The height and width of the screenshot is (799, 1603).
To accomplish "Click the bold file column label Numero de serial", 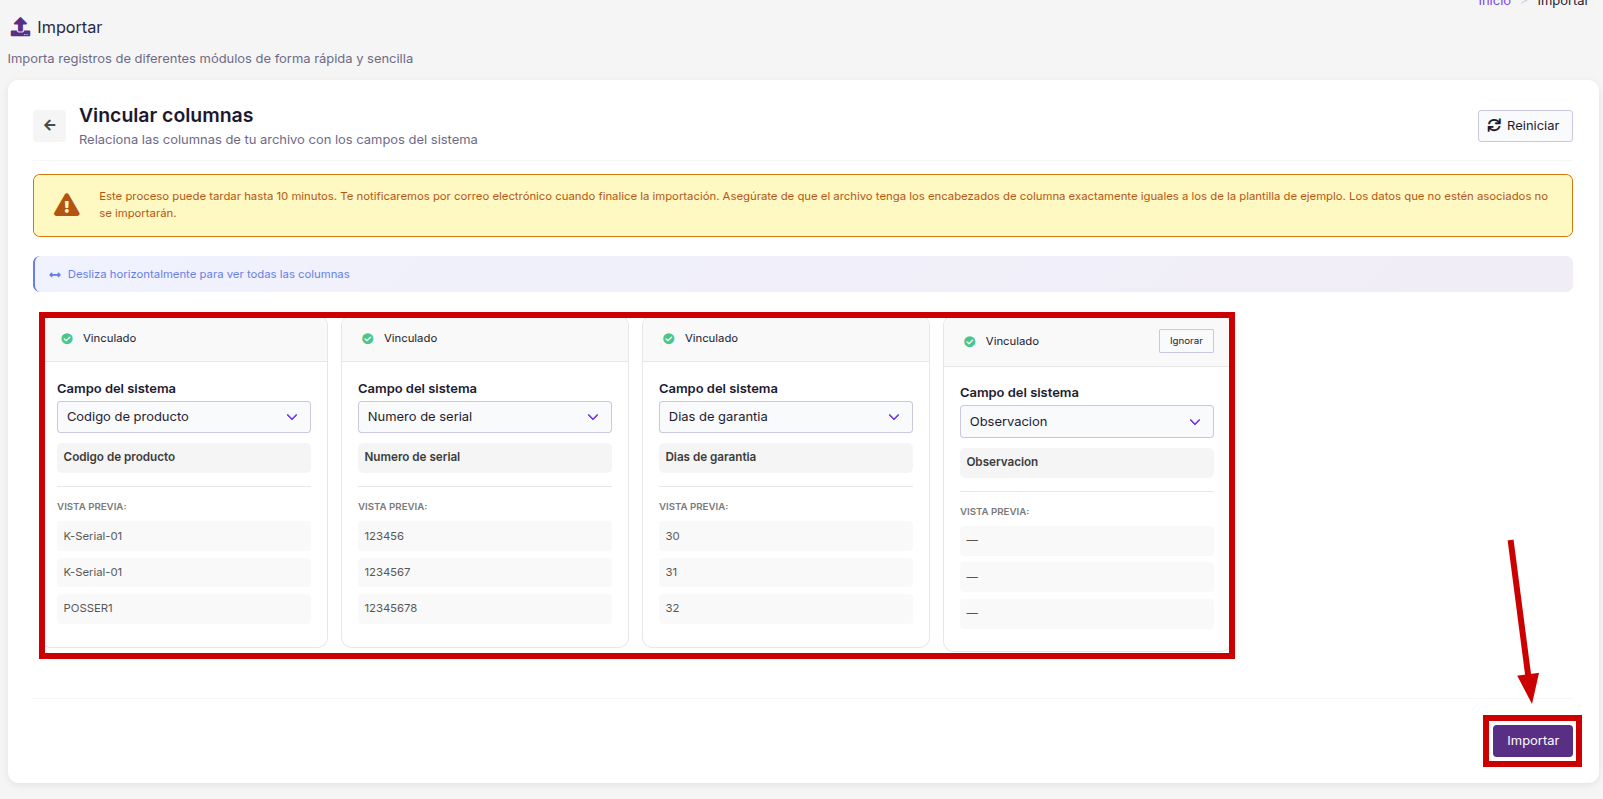I will click(412, 457).
